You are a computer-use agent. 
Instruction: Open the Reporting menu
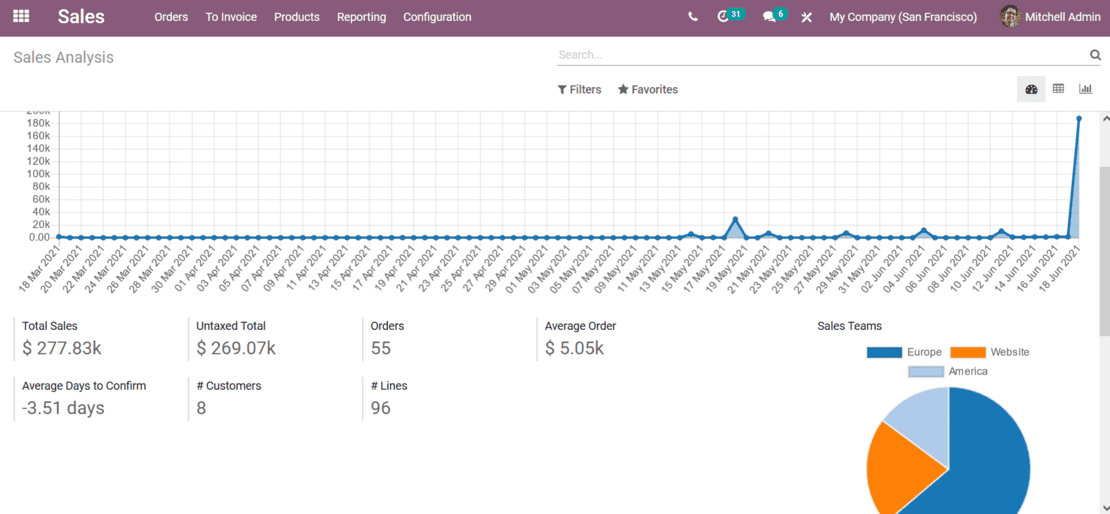point(361,17)
